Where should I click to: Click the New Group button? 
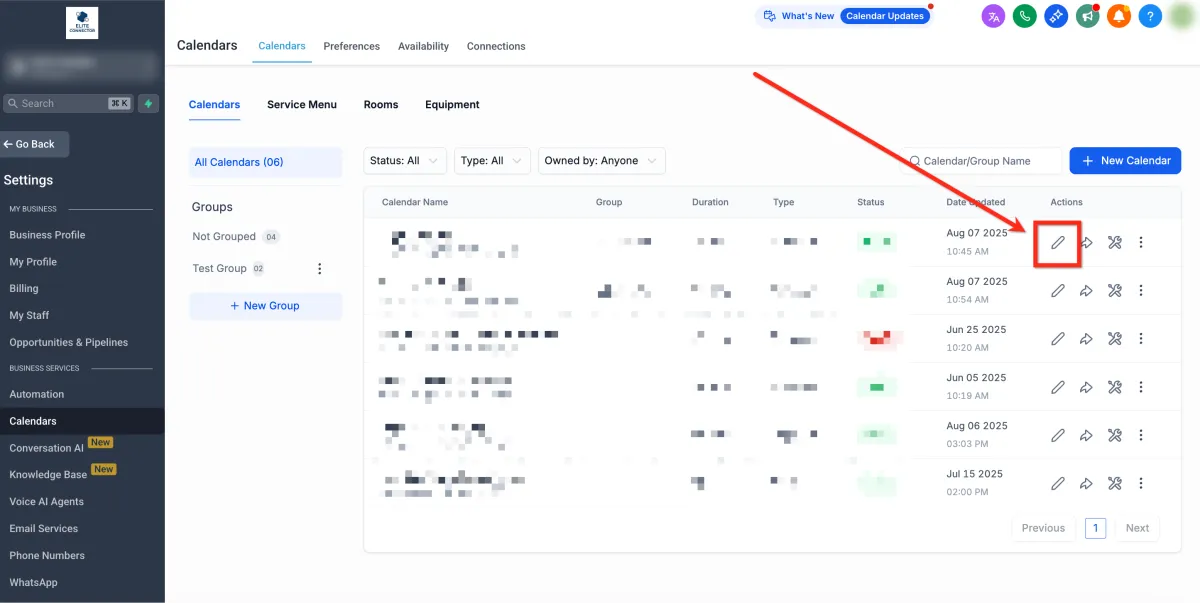pyautogui.click(x=265, y=306)
